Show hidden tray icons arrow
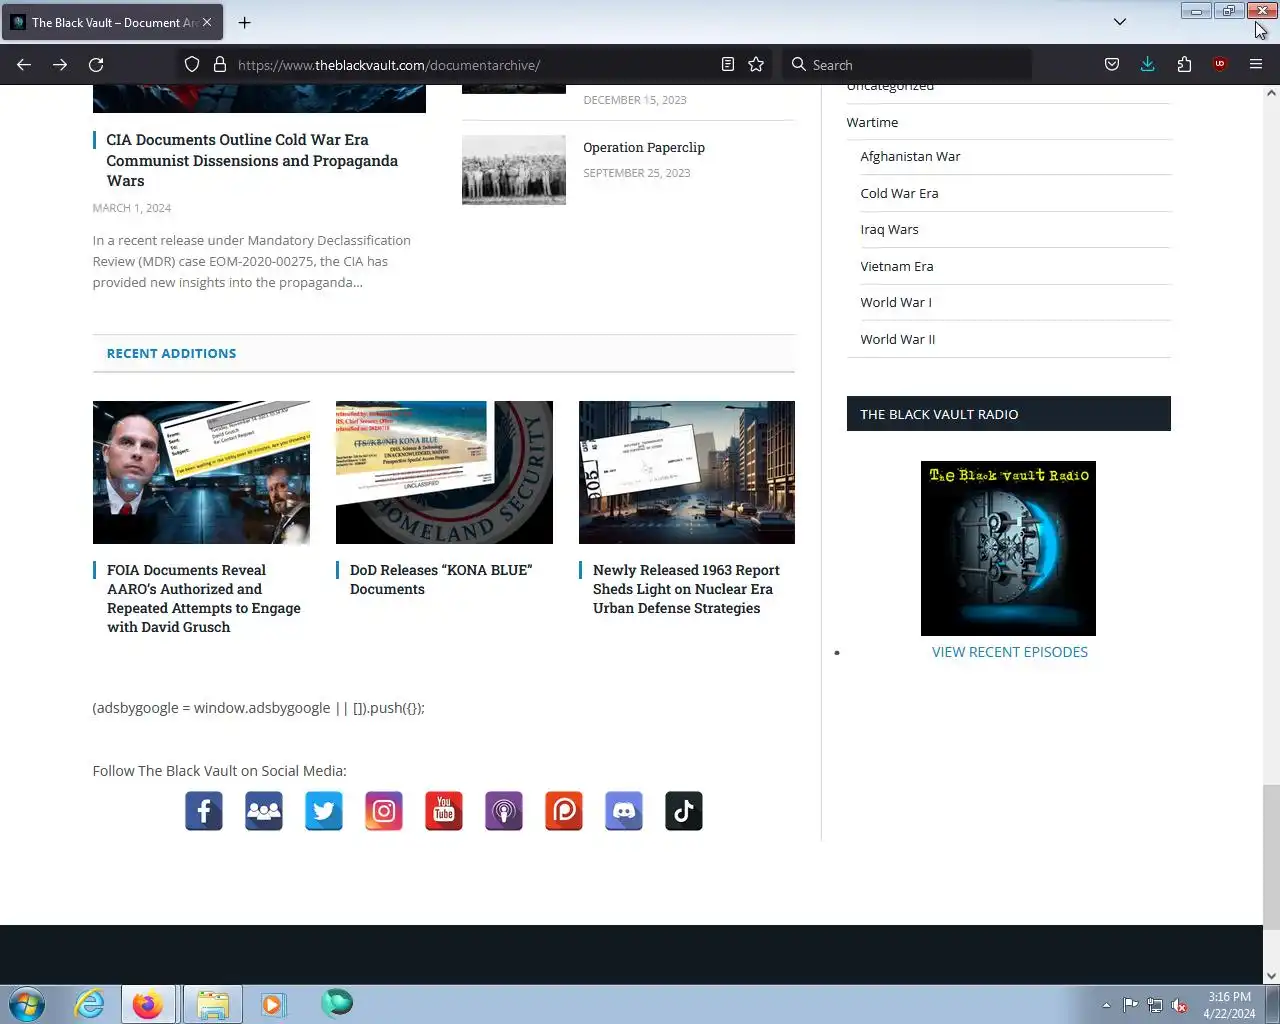Viewport: 1280px width, 1024px height. pos(1106,1005)
